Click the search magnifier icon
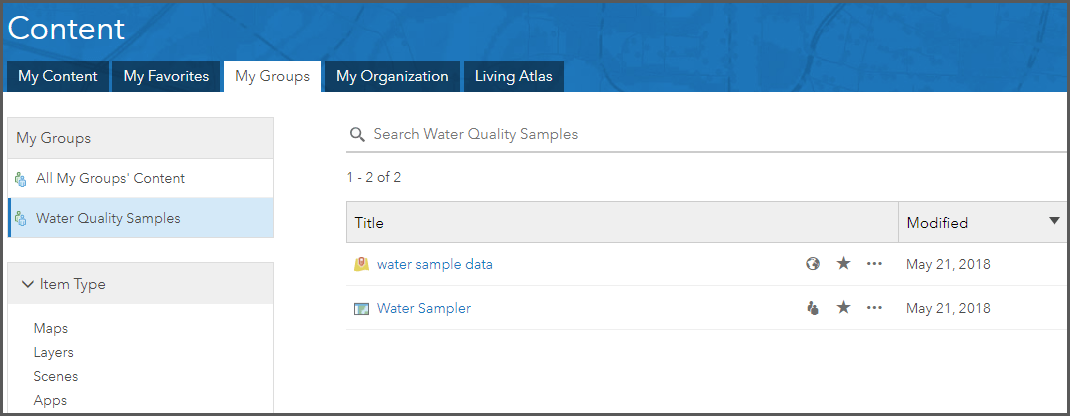 [x=356, y=135]
